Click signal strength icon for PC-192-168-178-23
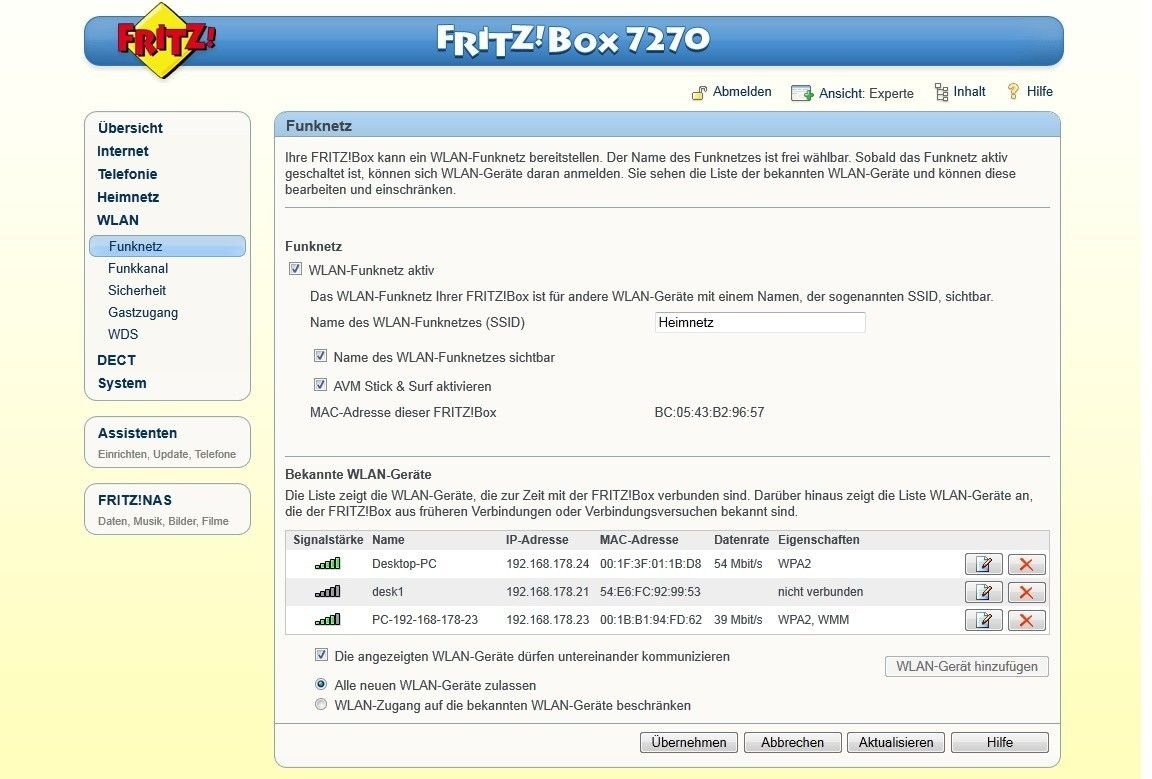Image resolution: width=1152 pixels, height=779 pixels. 328,620
